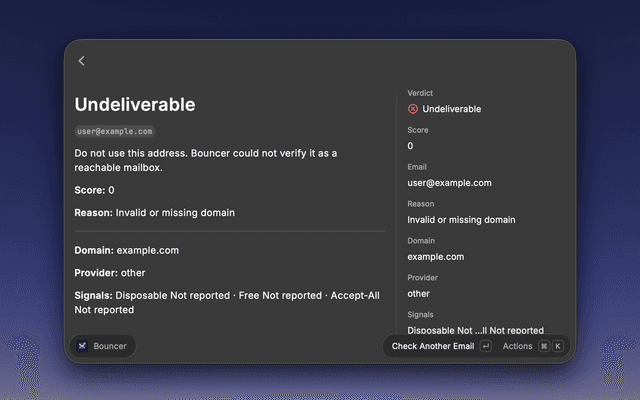The width and height of the screenshot is (640, 400).
Task: Click the Provider: other line in the main content
Action: (x=110, y=273)
